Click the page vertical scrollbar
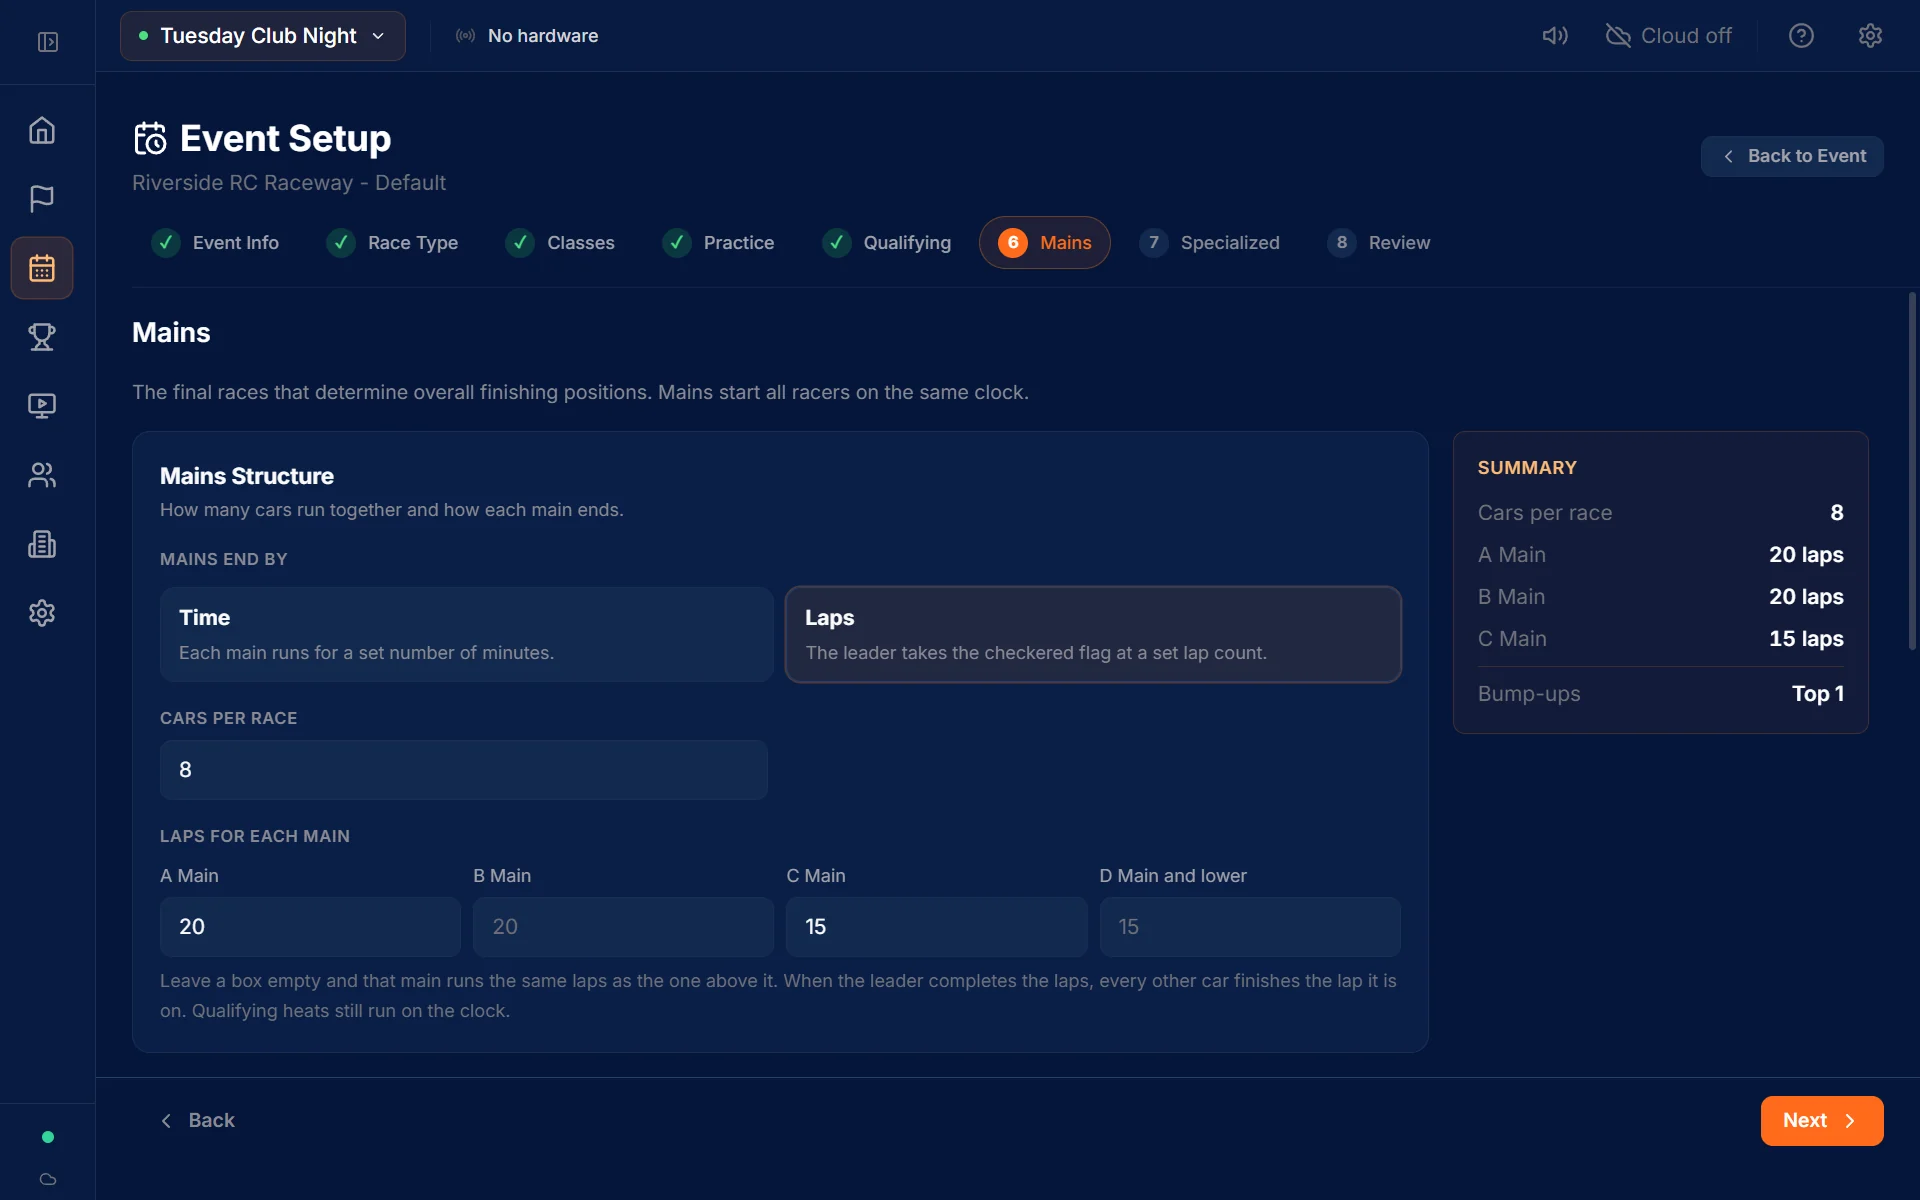The width and height of the screenshot is (1920, 1200). [1912, 470]
